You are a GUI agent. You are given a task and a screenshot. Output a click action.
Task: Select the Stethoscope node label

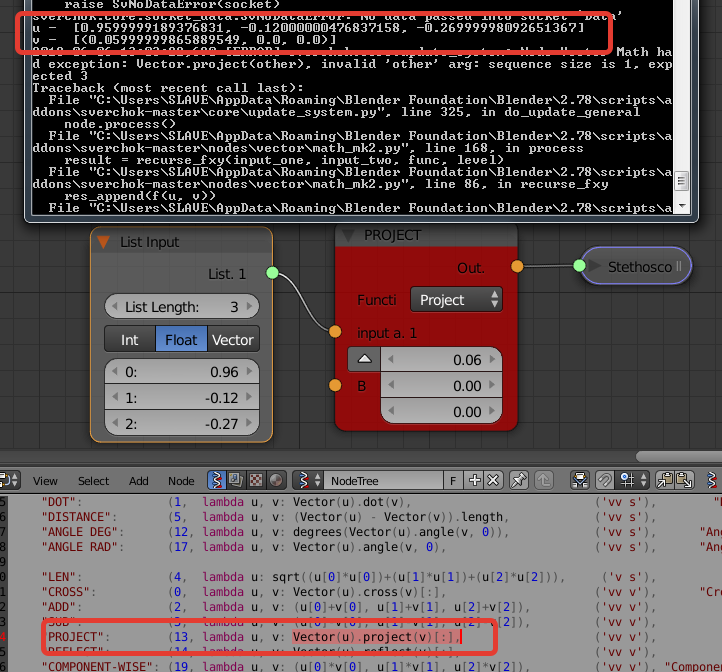click(640, 267)
